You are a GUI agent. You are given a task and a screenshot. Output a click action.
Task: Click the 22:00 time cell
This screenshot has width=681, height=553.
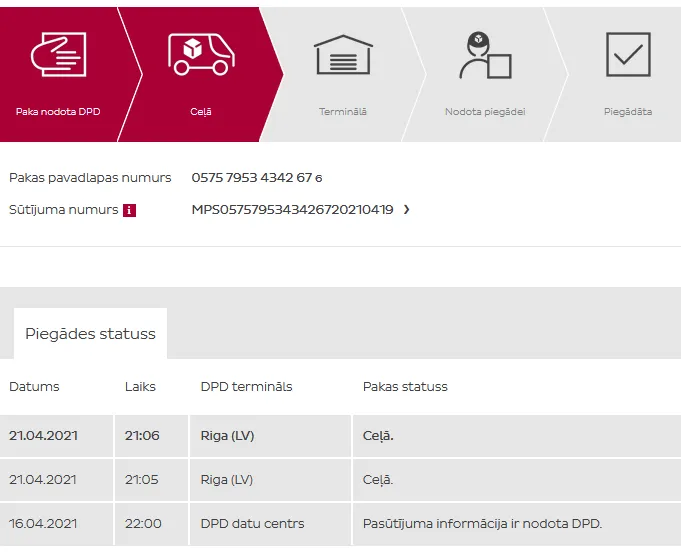click(x=151, y=523)
